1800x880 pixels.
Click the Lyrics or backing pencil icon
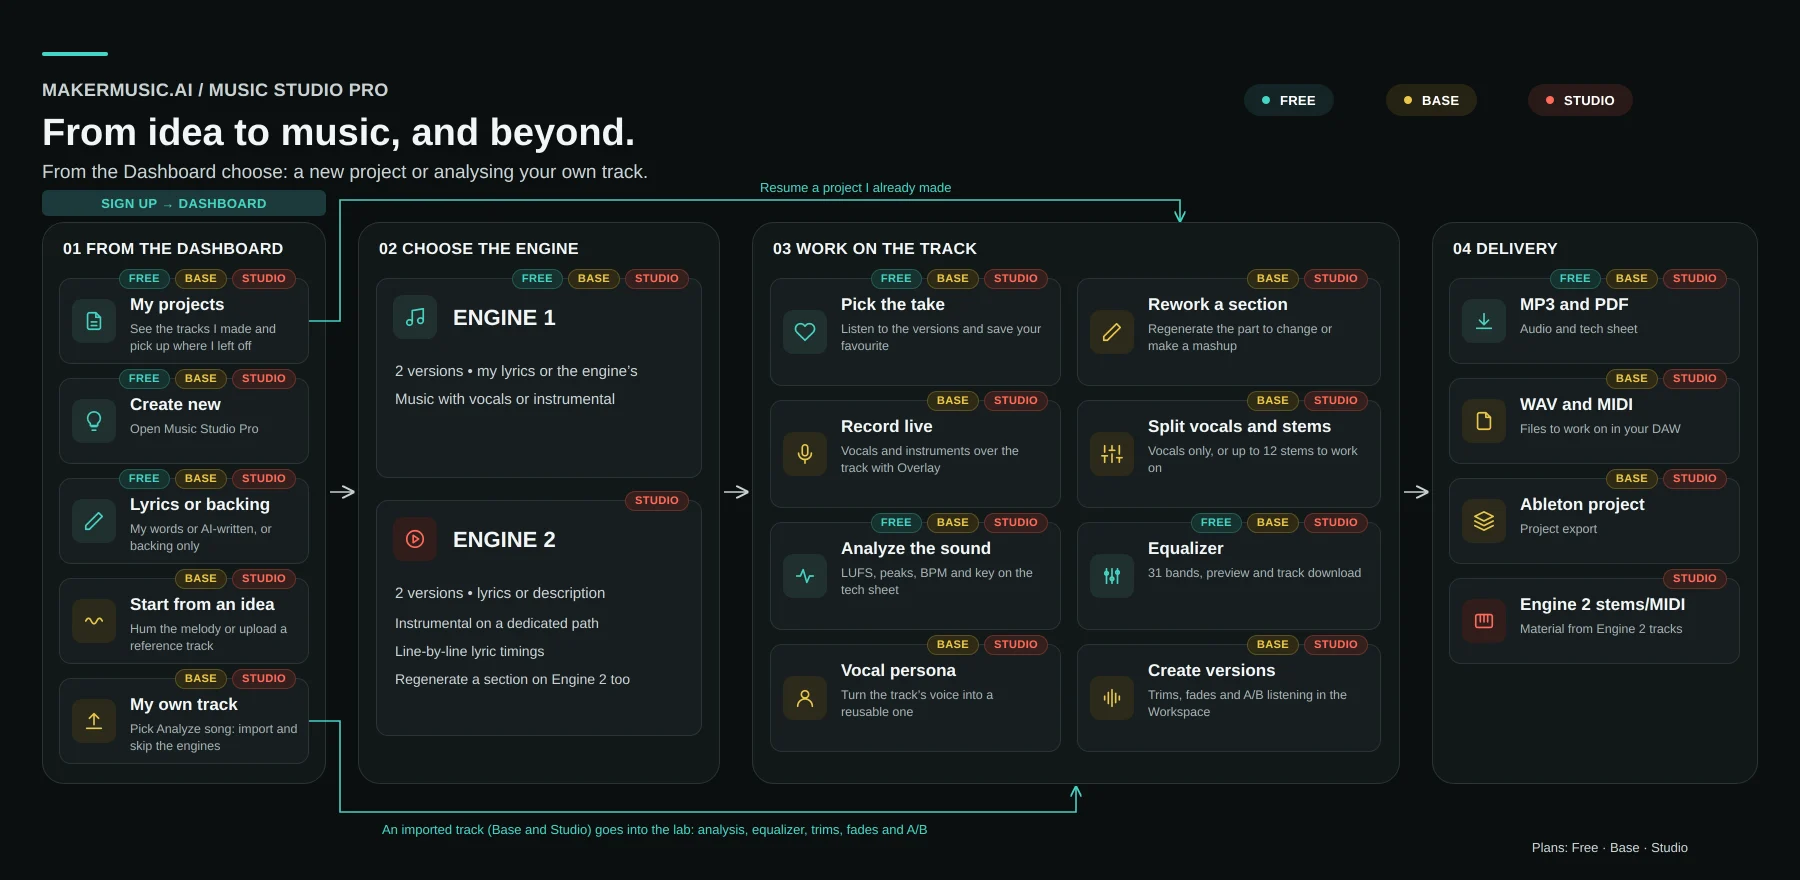pos(94,521)
